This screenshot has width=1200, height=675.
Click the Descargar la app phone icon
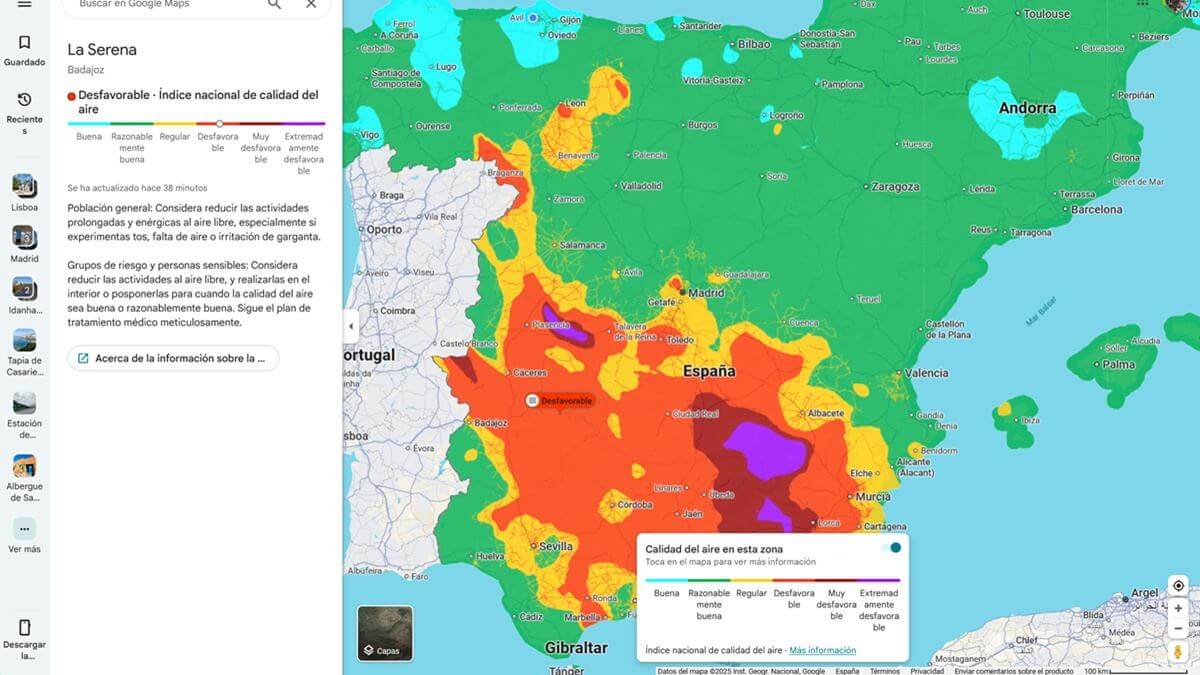click(25, 628)
